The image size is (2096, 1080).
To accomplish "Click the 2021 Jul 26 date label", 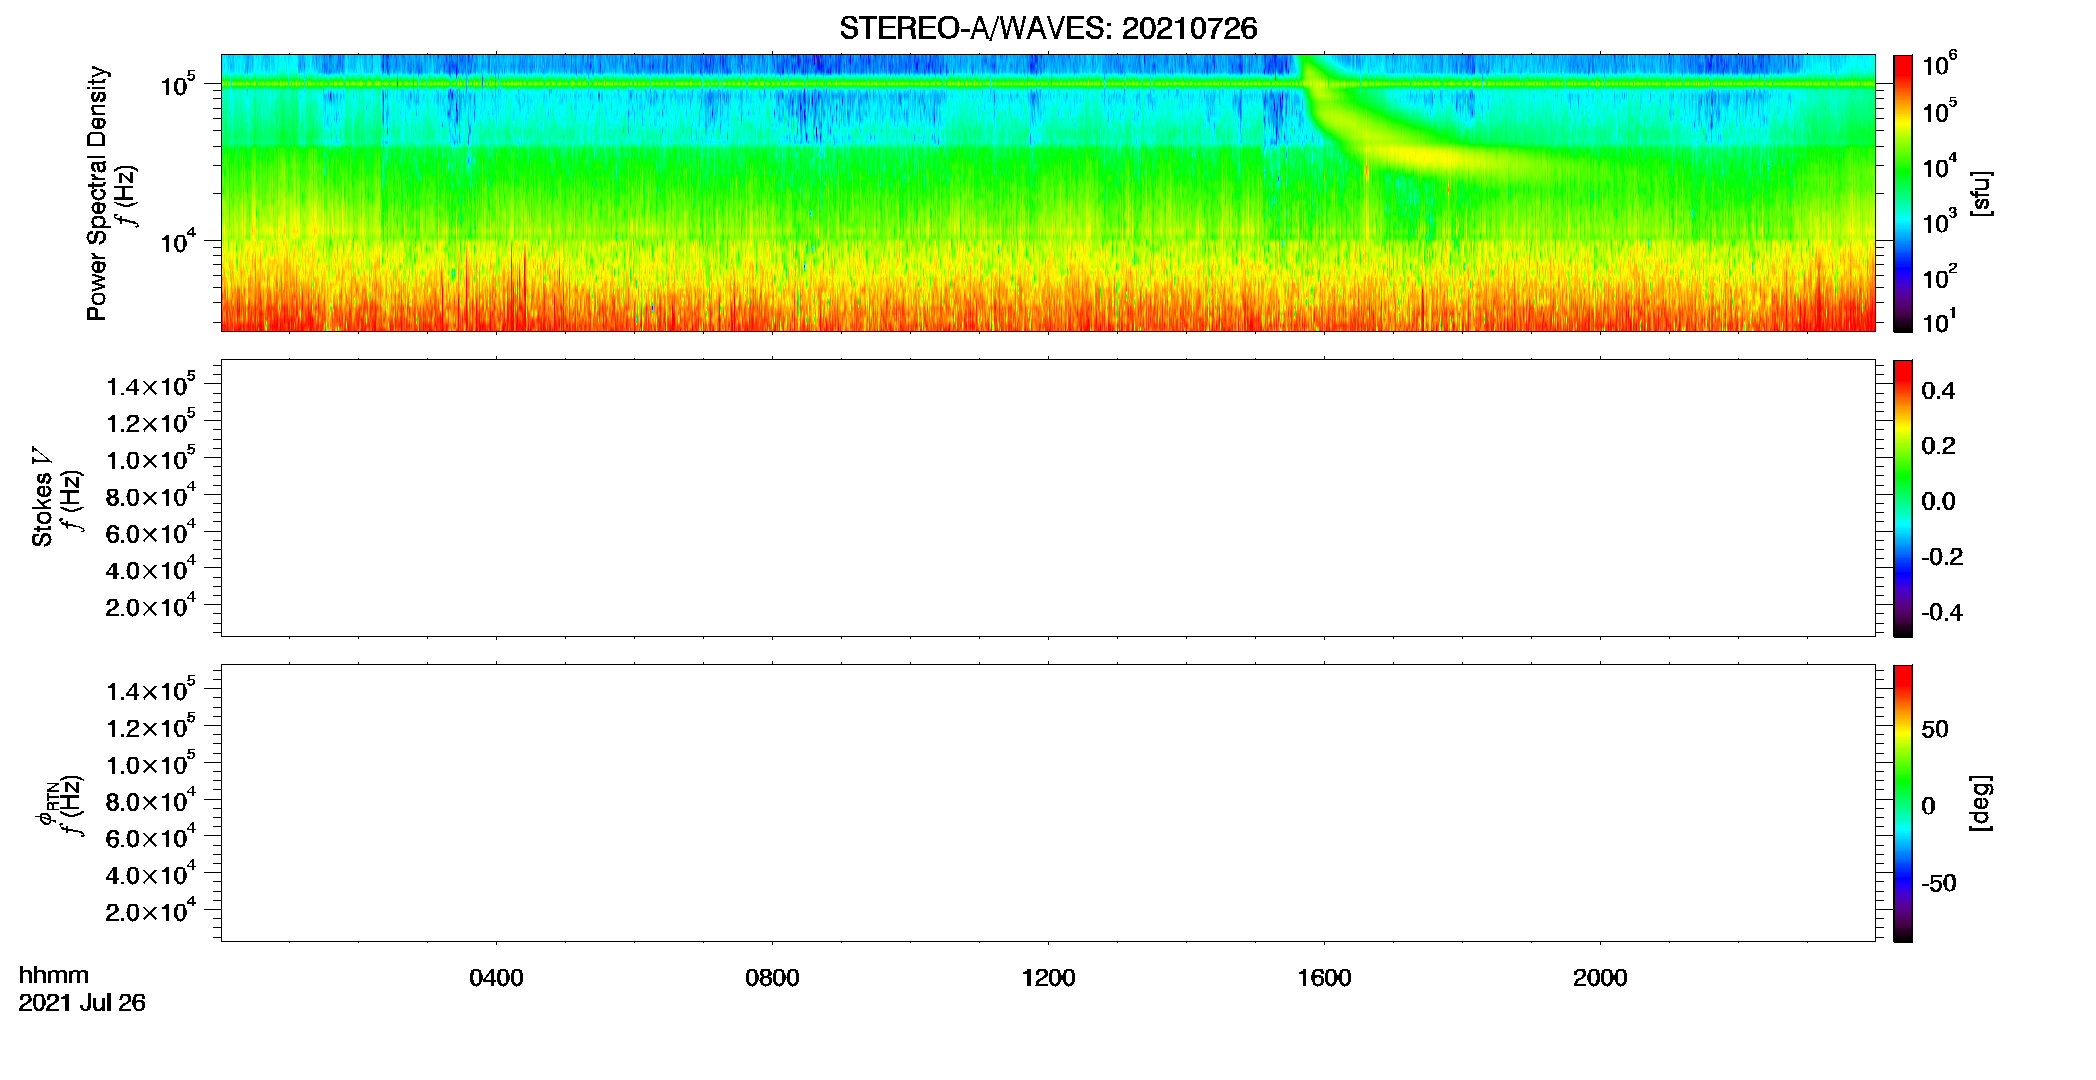I will (82, 1002).
